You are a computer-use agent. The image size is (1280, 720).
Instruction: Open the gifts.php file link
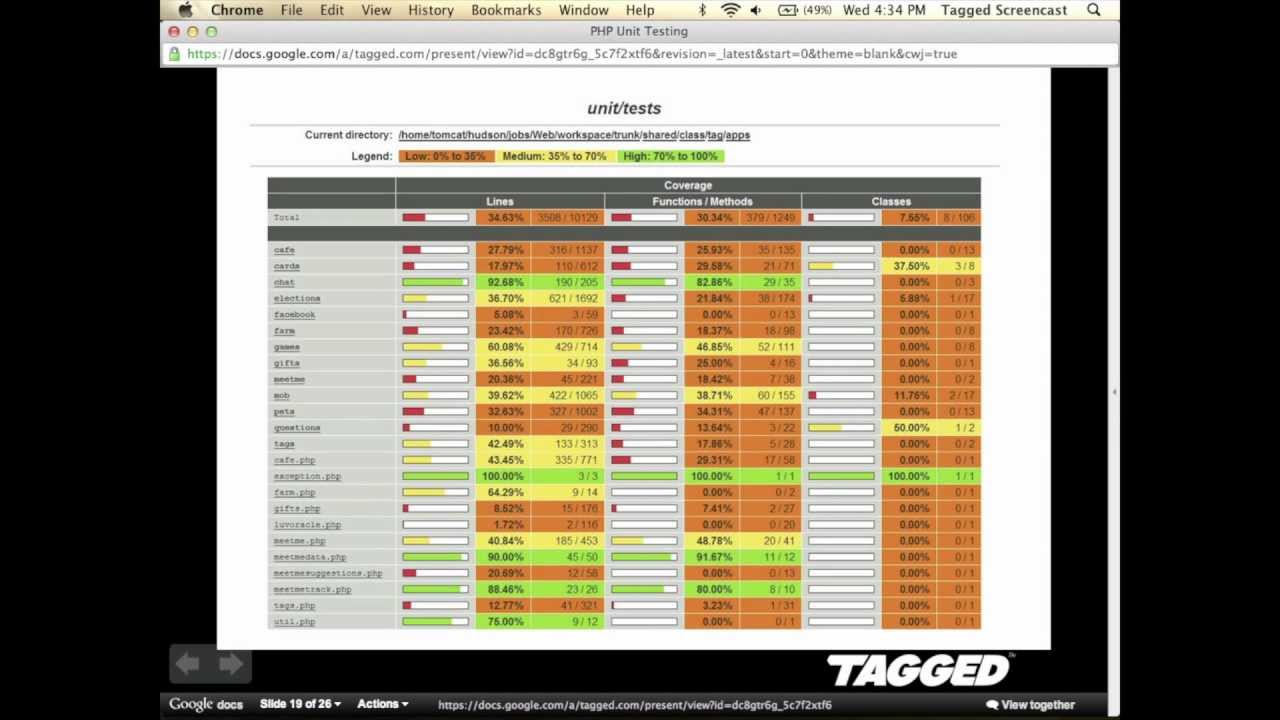tap(297, 508)
